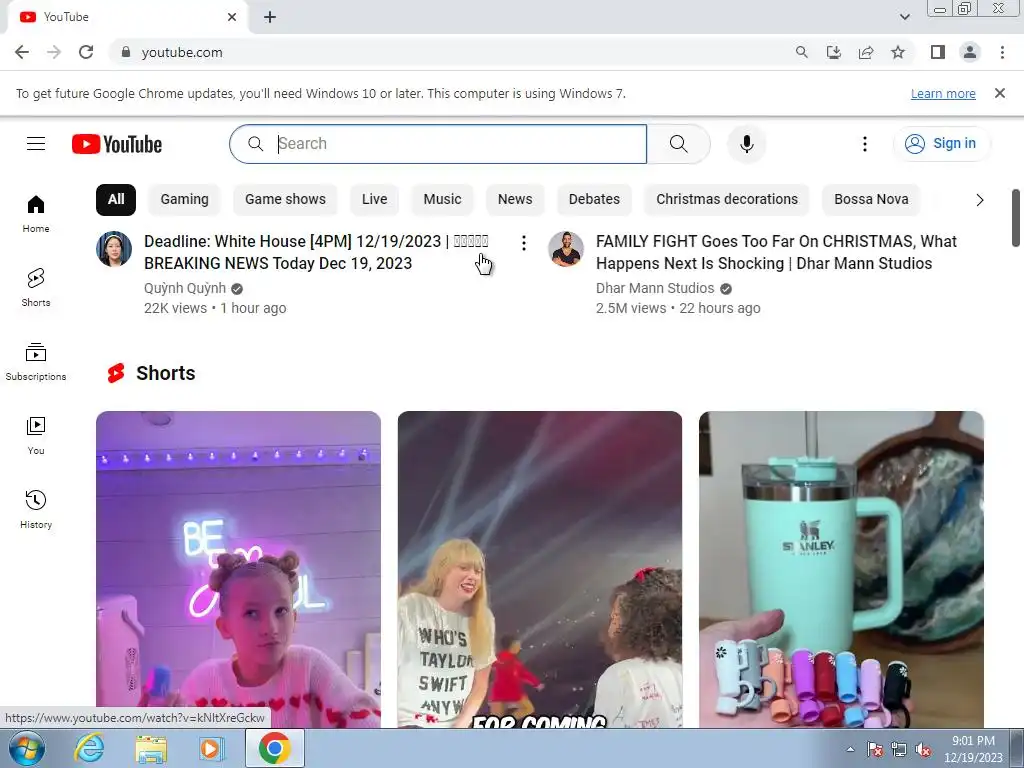Show more category chips with the right arrow
The width and height of the screenshot is (1024, 768).
click(x=980, y=200)
